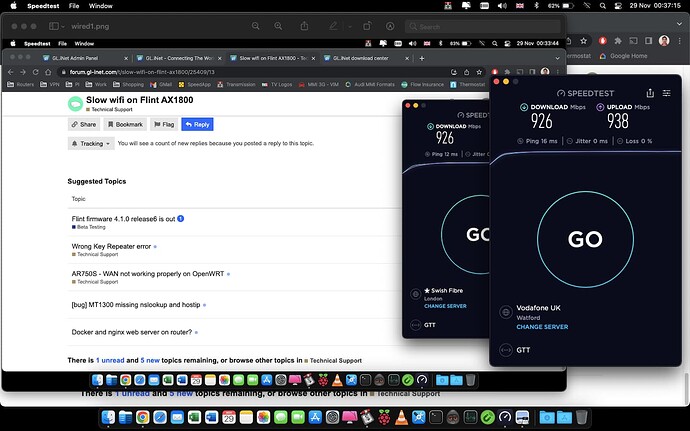Expand Chrome tab search chevron above profile avatar
Viewport: 690px width, 431px height.
(x=679, y=24)
